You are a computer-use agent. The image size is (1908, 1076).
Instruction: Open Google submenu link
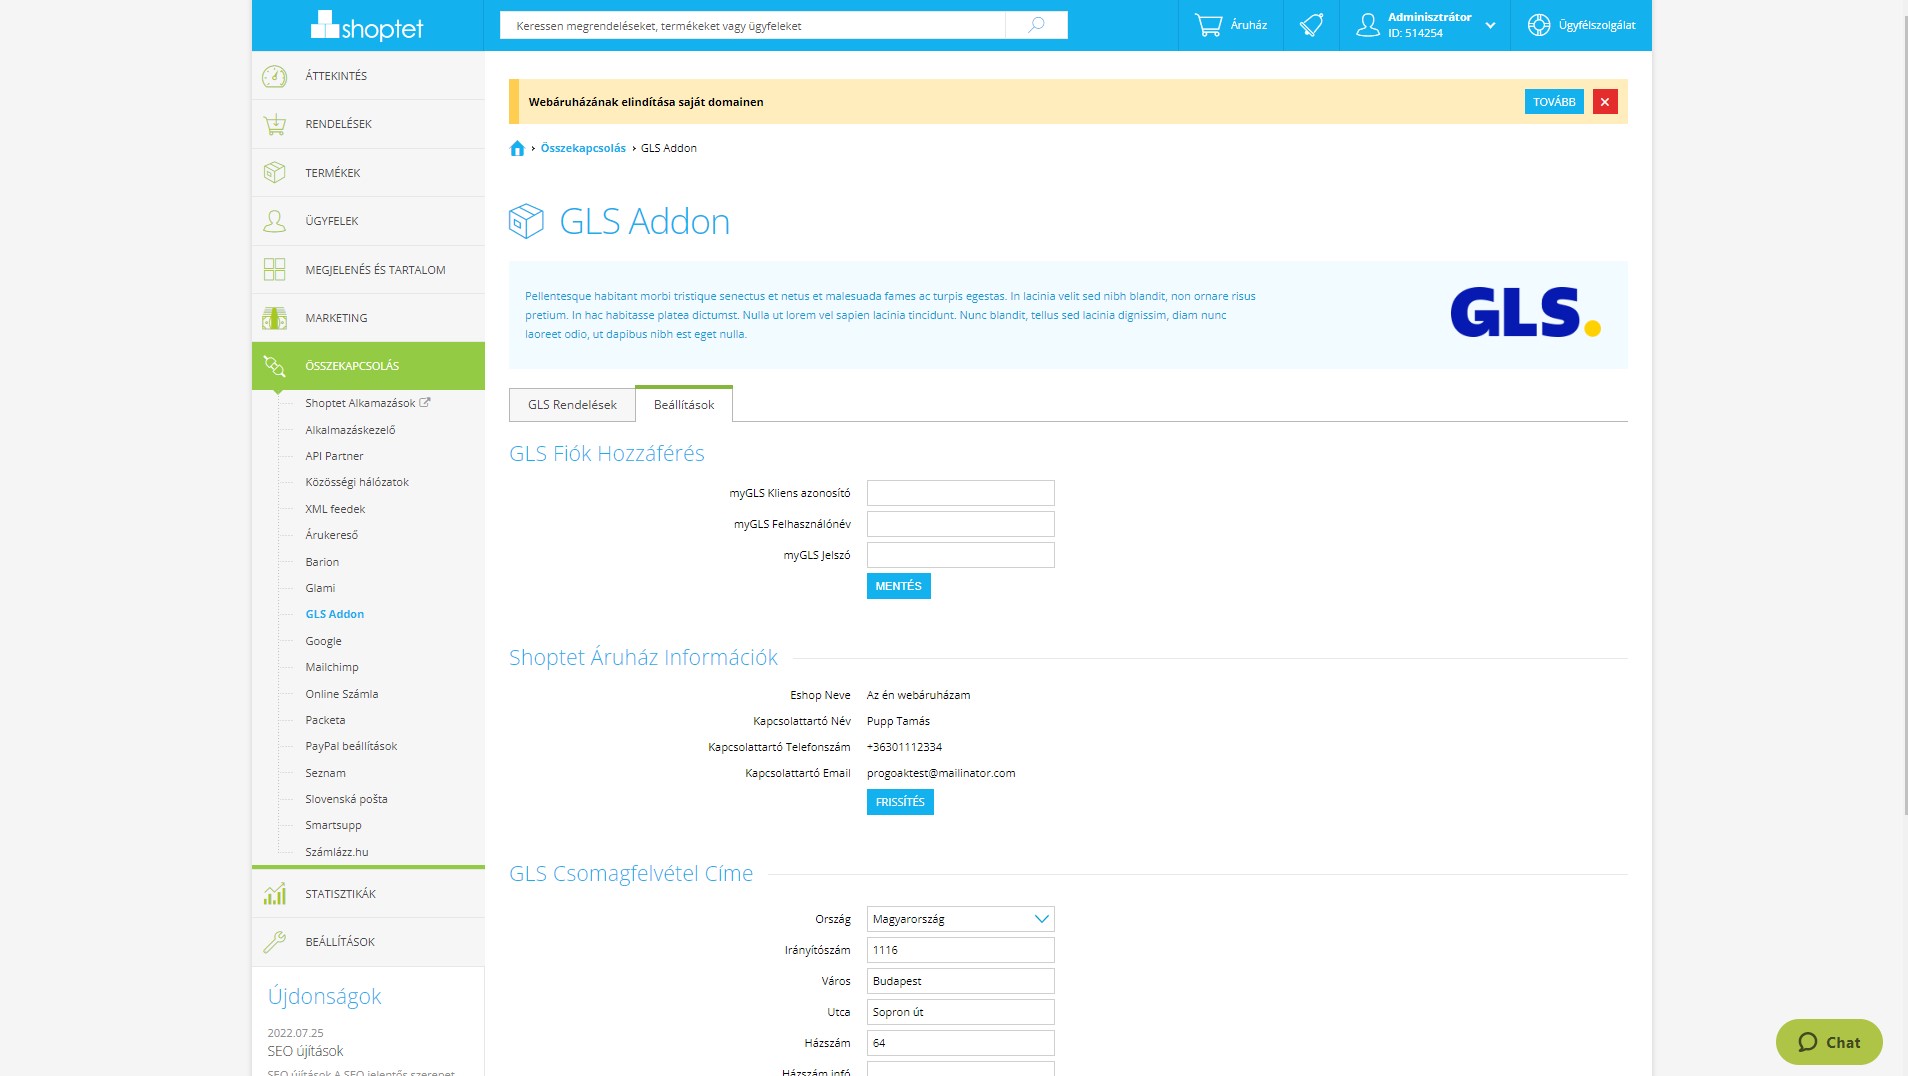323,641
